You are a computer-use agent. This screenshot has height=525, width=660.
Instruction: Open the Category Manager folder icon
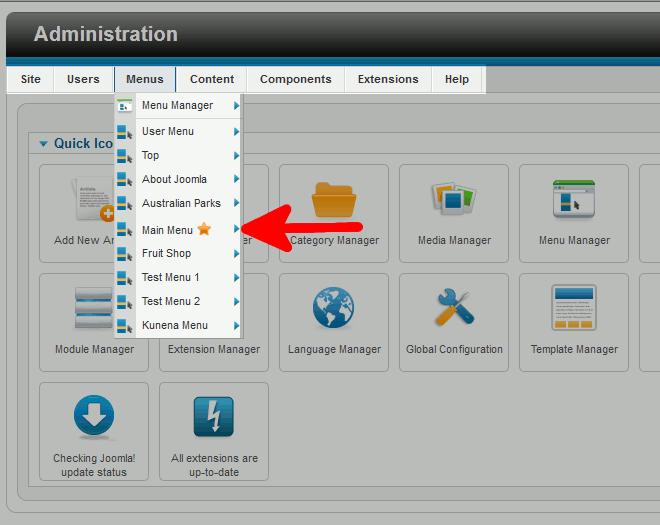tap(334, 200)
